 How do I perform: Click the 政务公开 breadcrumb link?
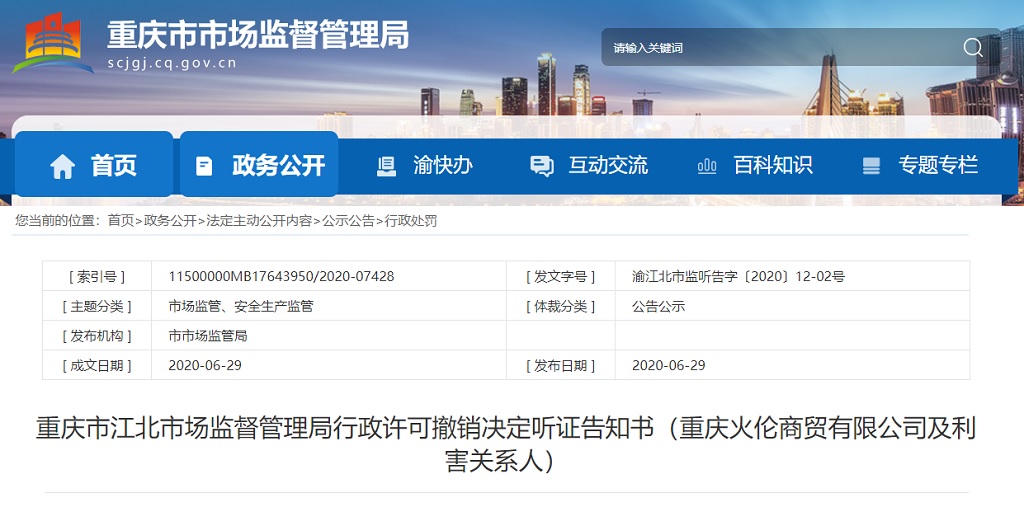pos(170,221)
